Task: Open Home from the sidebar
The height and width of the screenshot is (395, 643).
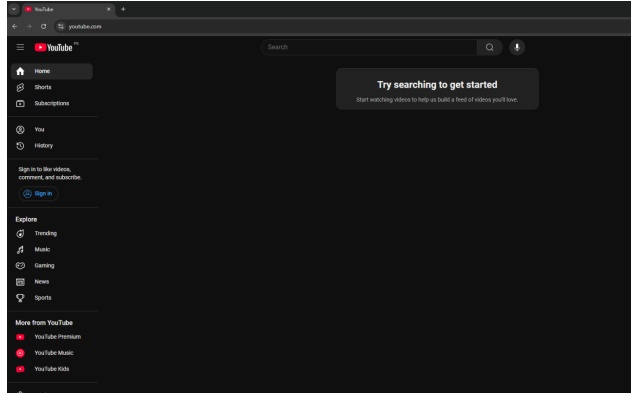Action: (52, 71)
